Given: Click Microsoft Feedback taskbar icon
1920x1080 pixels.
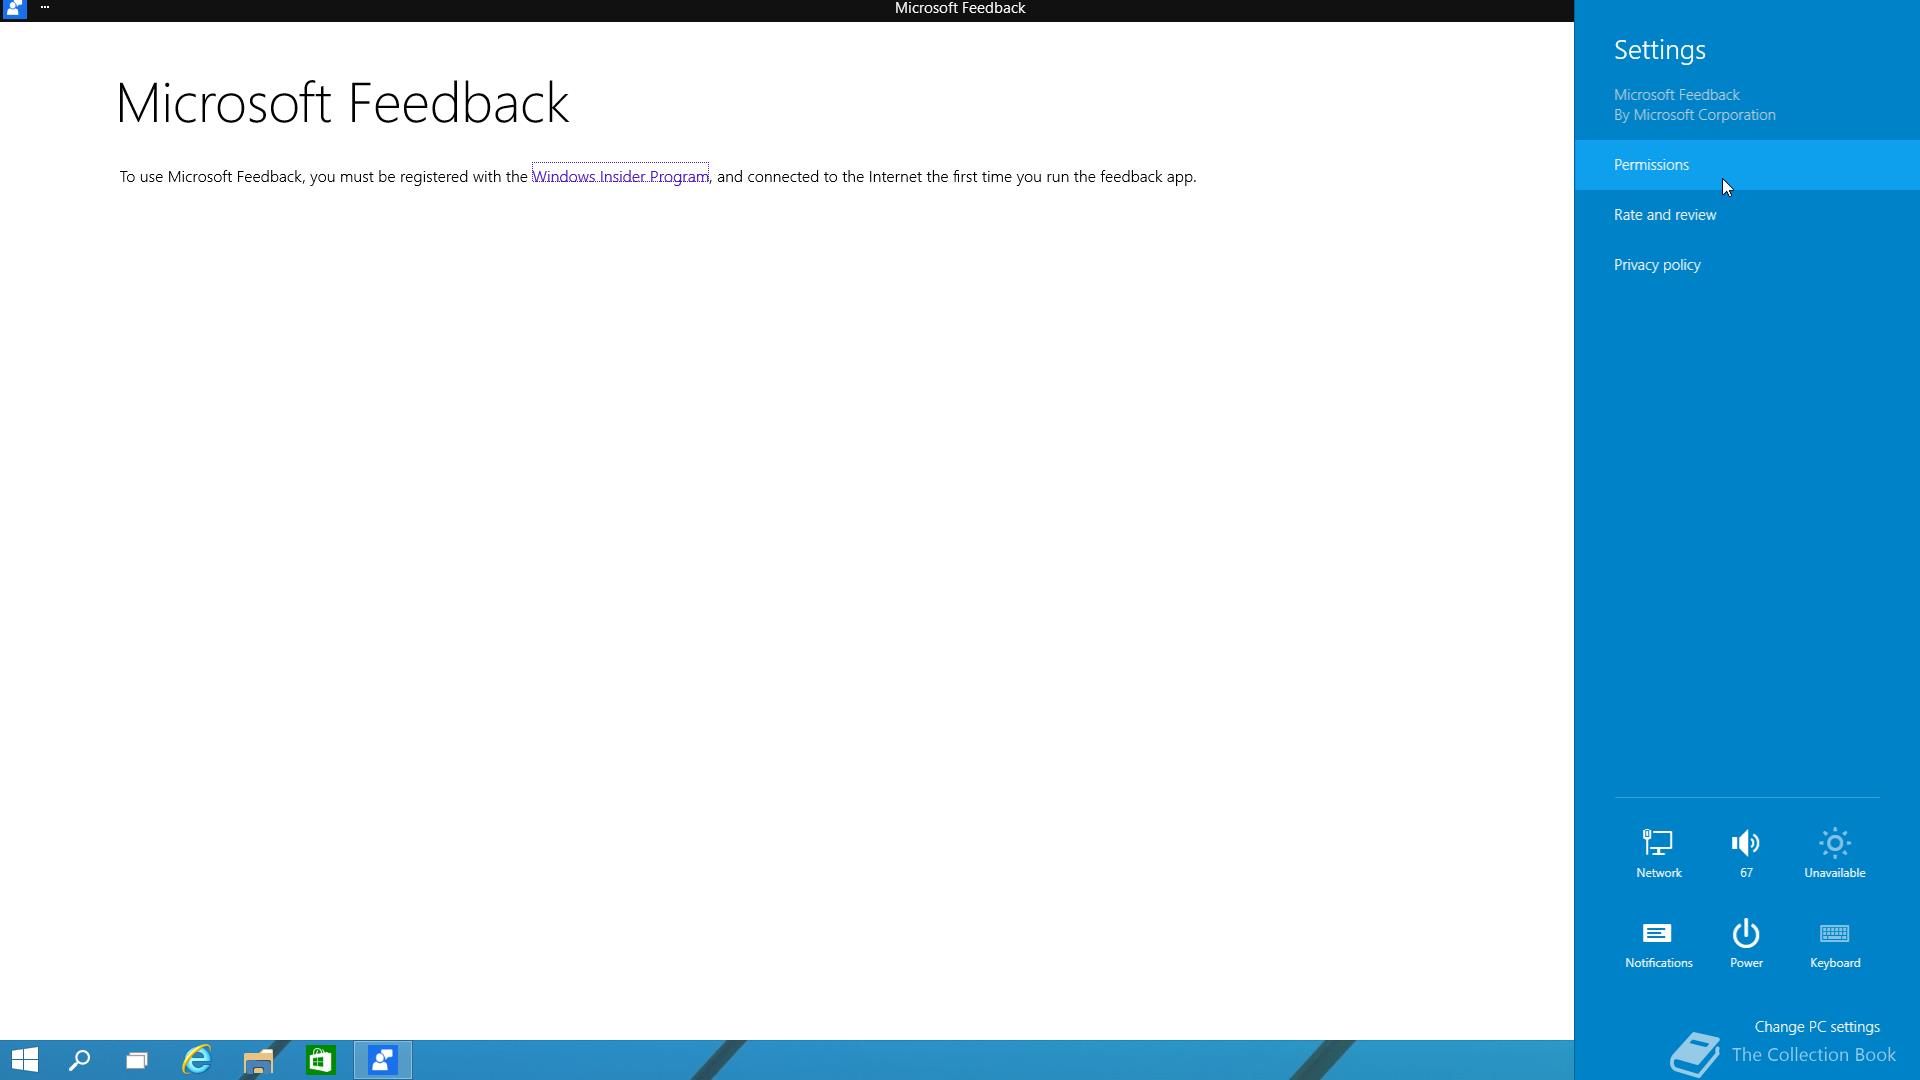Looking at the screenshot, I should (383, 1060).
